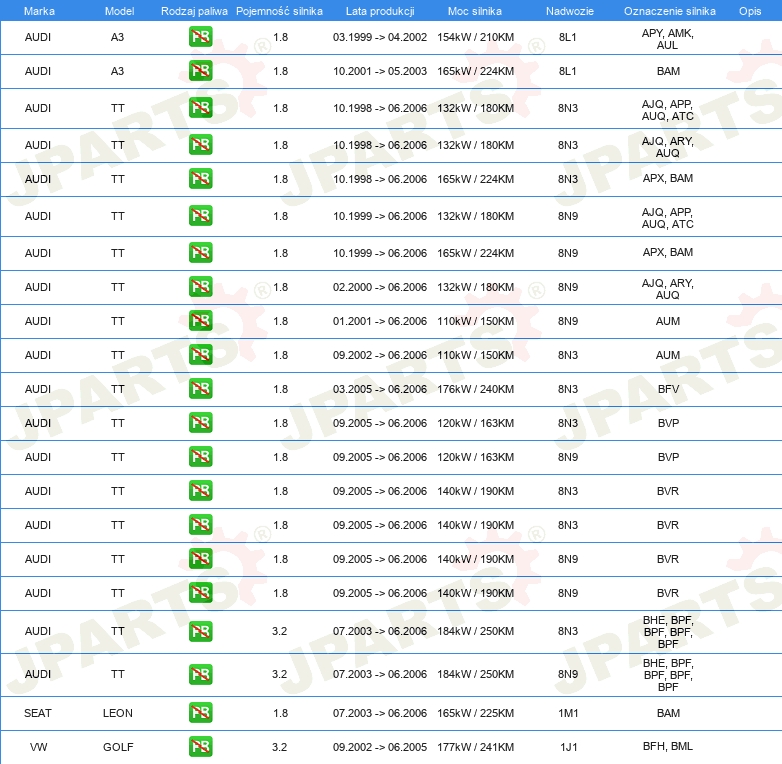Click fuel icon in the TT 3.2 8N9 row
The height and width of the screenshot is (764, 782).
pyautogui.click(x=200, y=674)
